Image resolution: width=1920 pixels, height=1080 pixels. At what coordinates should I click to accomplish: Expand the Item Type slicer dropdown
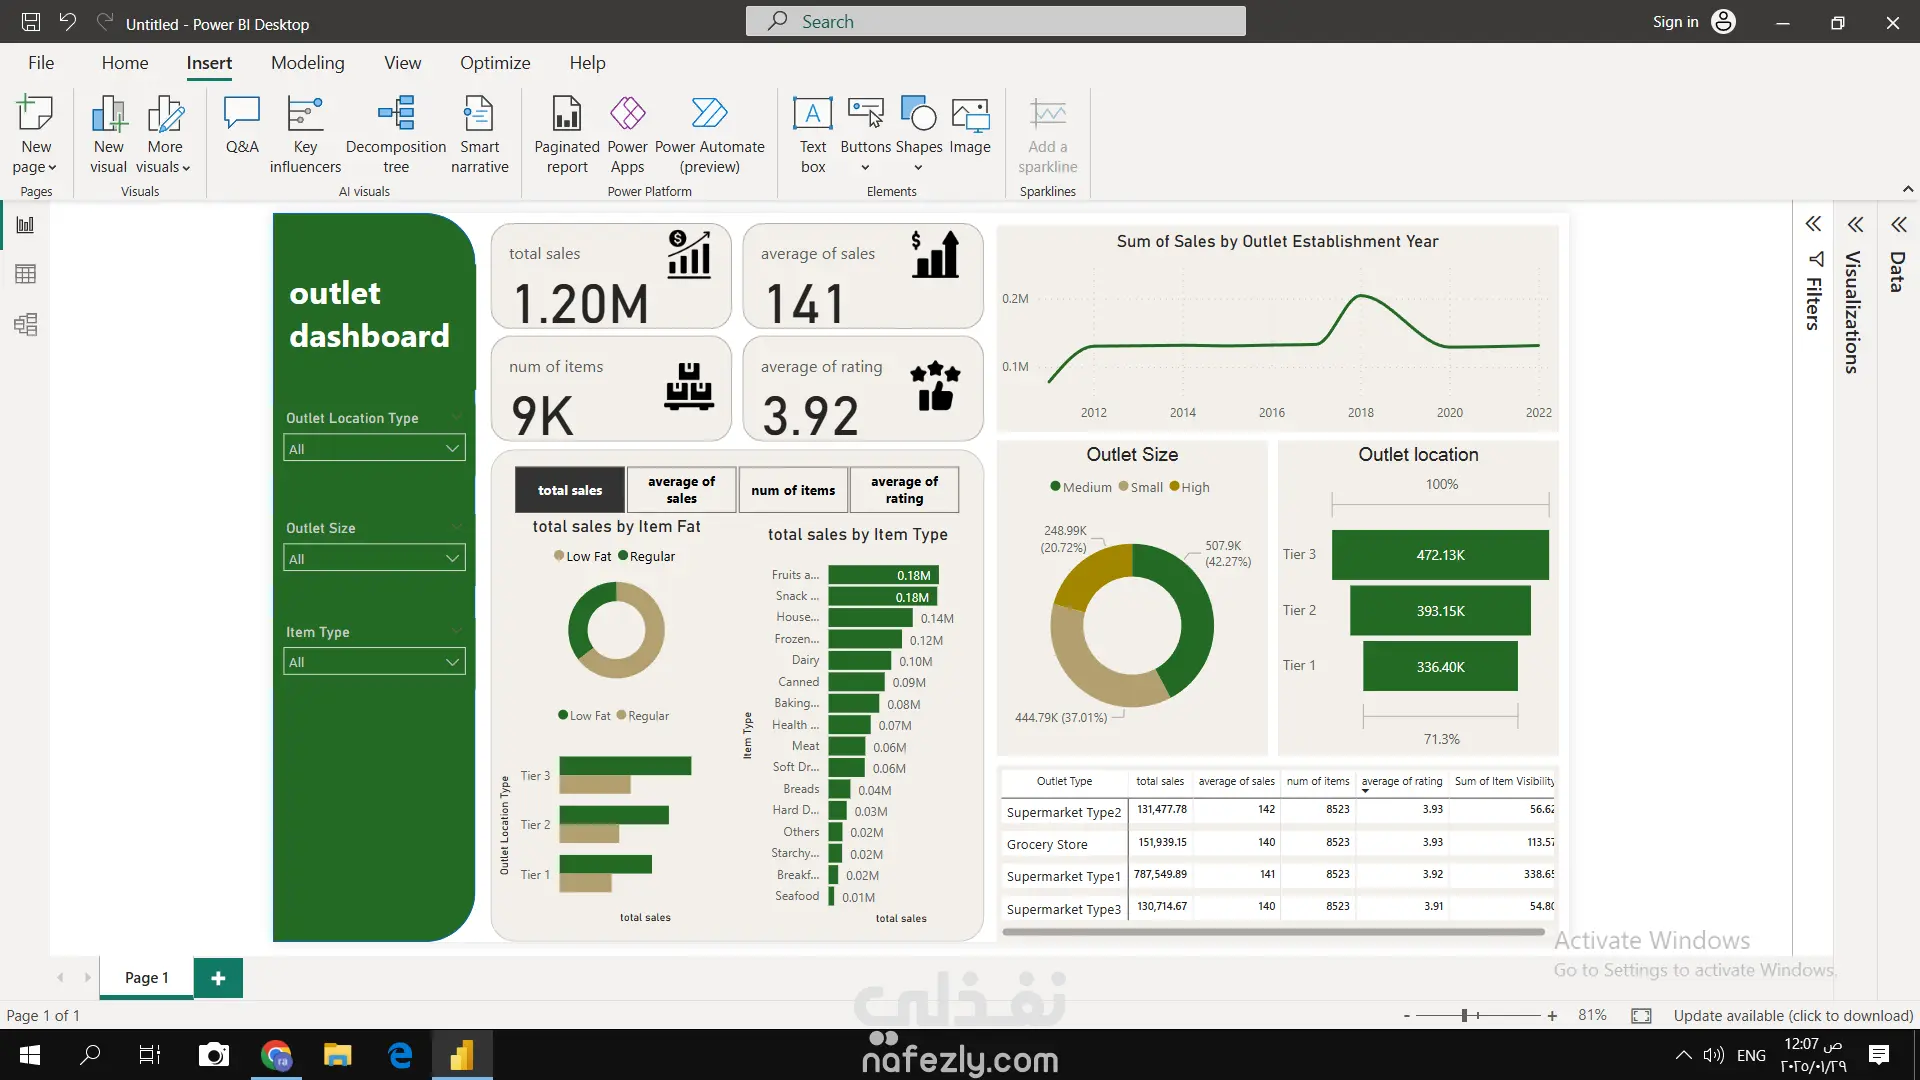(374, 662)
